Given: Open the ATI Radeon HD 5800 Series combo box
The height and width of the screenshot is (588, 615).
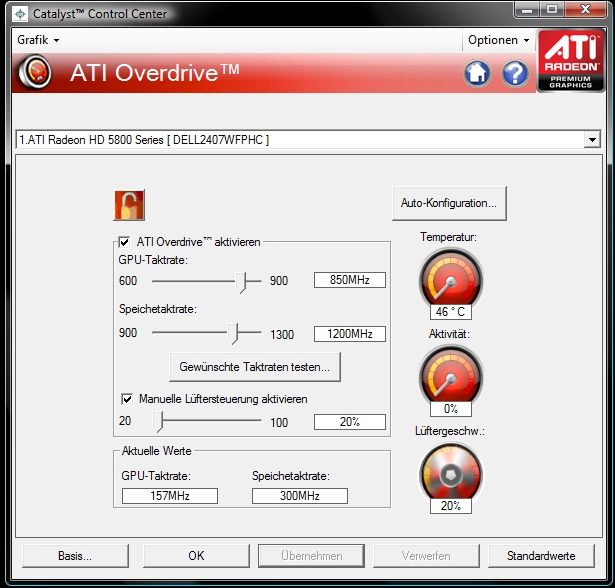Looking at the screenshot, I should (x=308, y=140).
